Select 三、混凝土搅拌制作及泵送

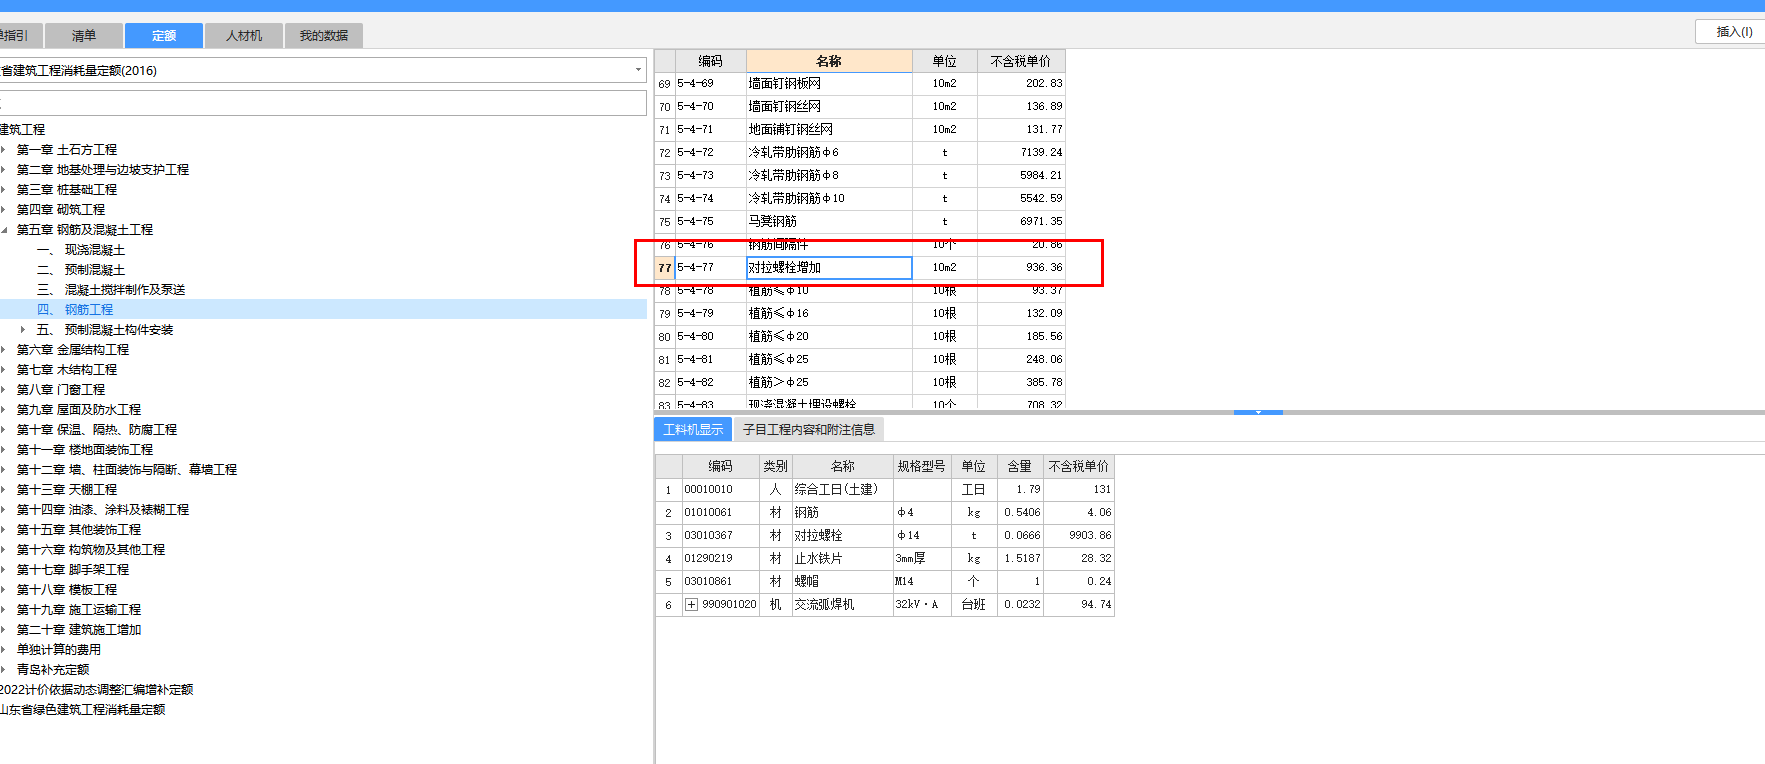(111, 290)
